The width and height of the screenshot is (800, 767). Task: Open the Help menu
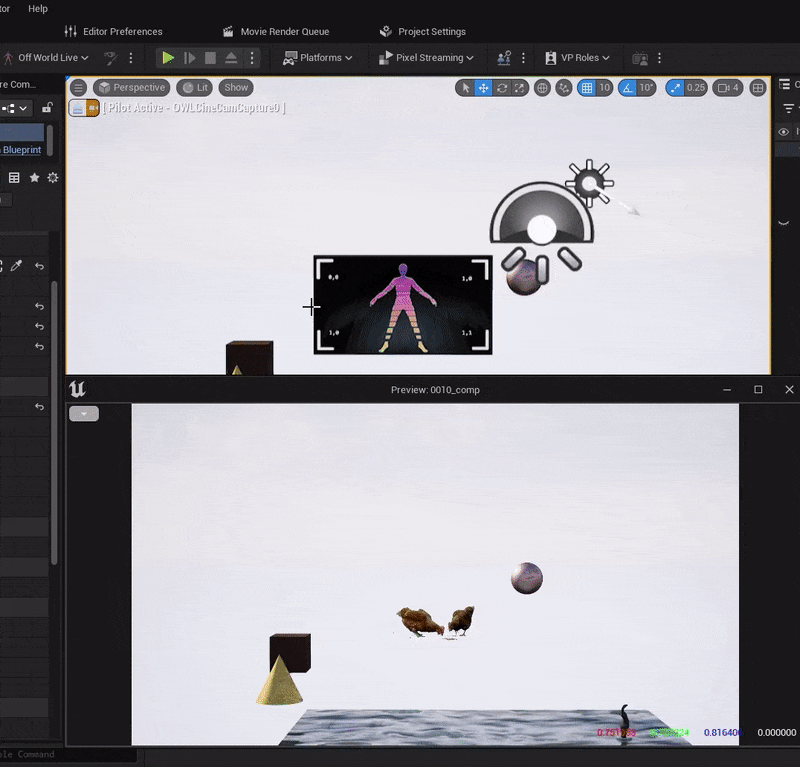pos(38,8)
